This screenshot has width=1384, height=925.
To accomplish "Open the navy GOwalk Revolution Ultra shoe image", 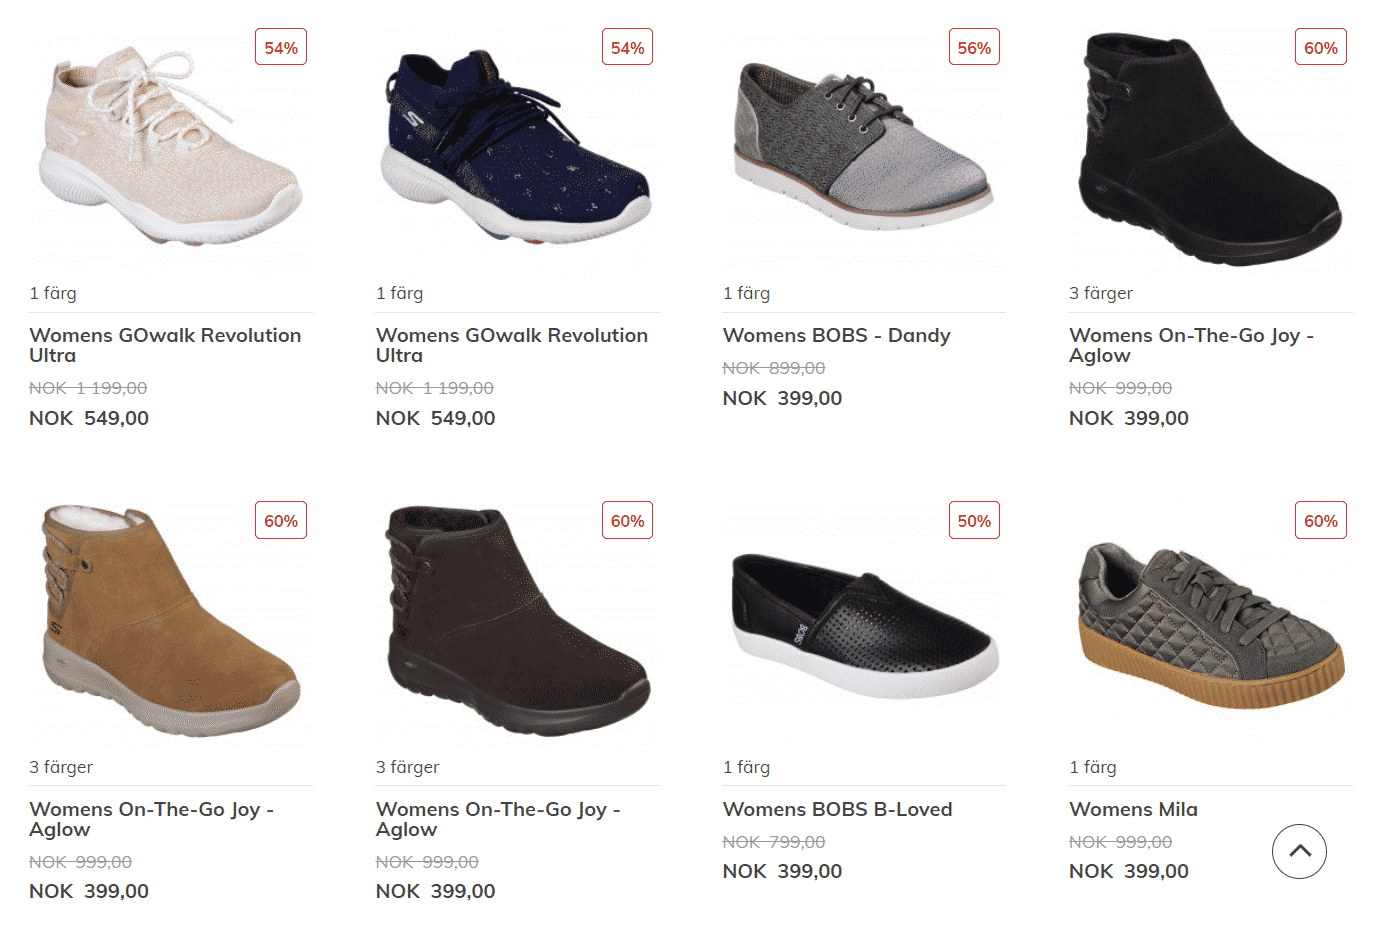I will pos(516,146).
